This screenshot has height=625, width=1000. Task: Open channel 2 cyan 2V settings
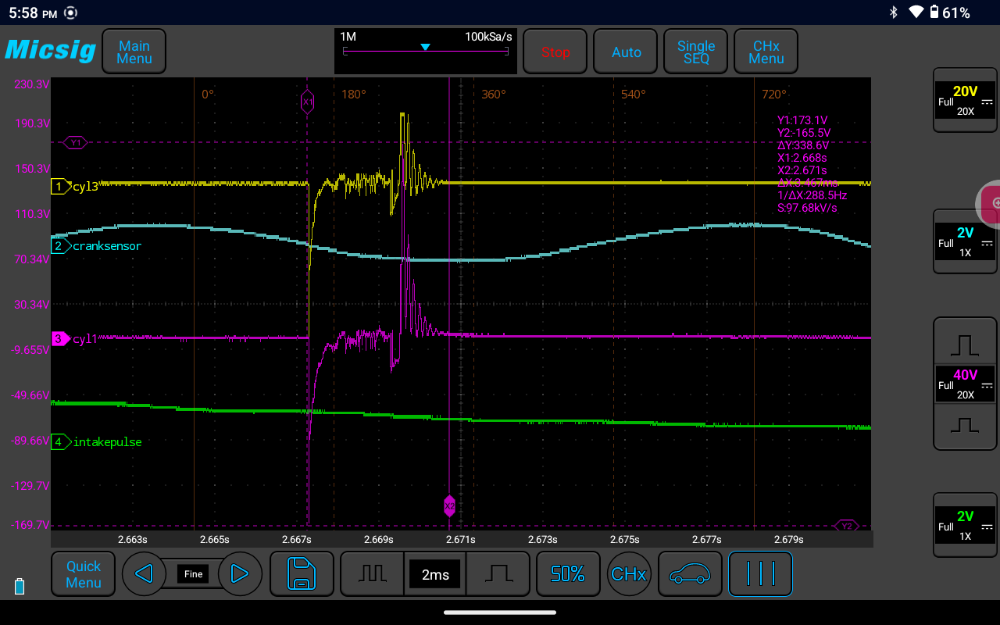click(965, 241)
